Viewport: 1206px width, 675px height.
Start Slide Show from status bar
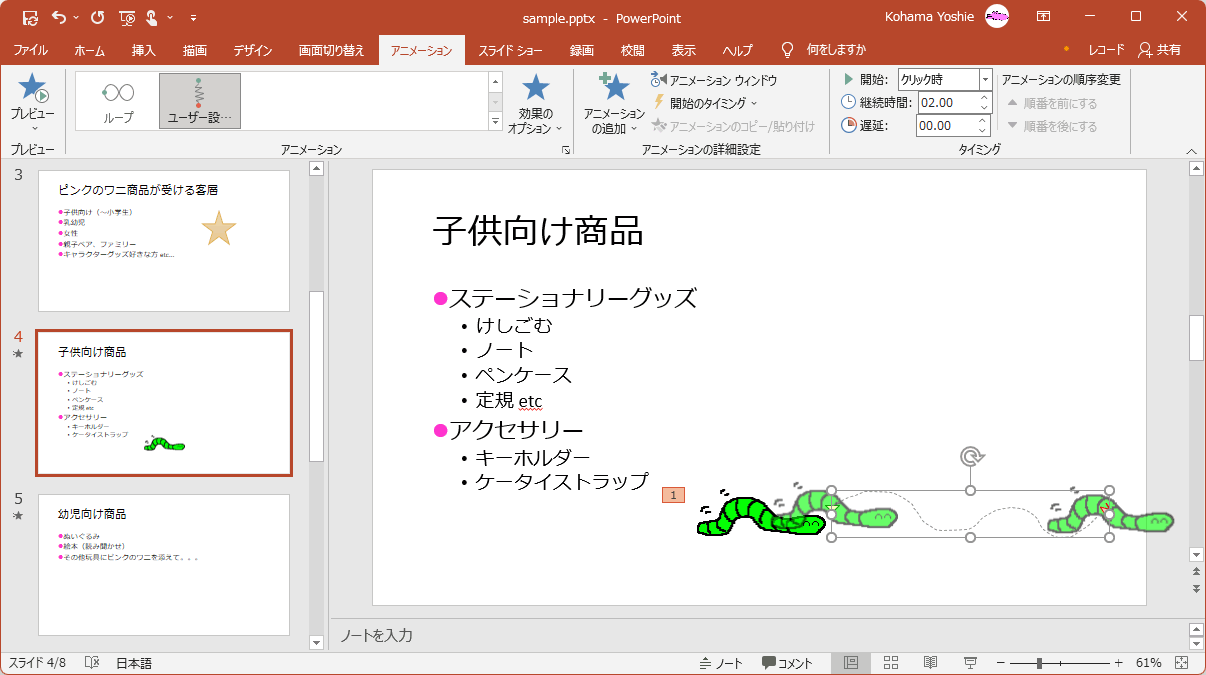pos(969,663)
